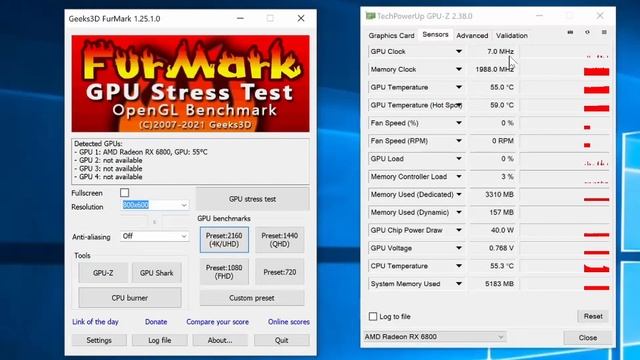Switch to the Validation tab

click(511, 36)
